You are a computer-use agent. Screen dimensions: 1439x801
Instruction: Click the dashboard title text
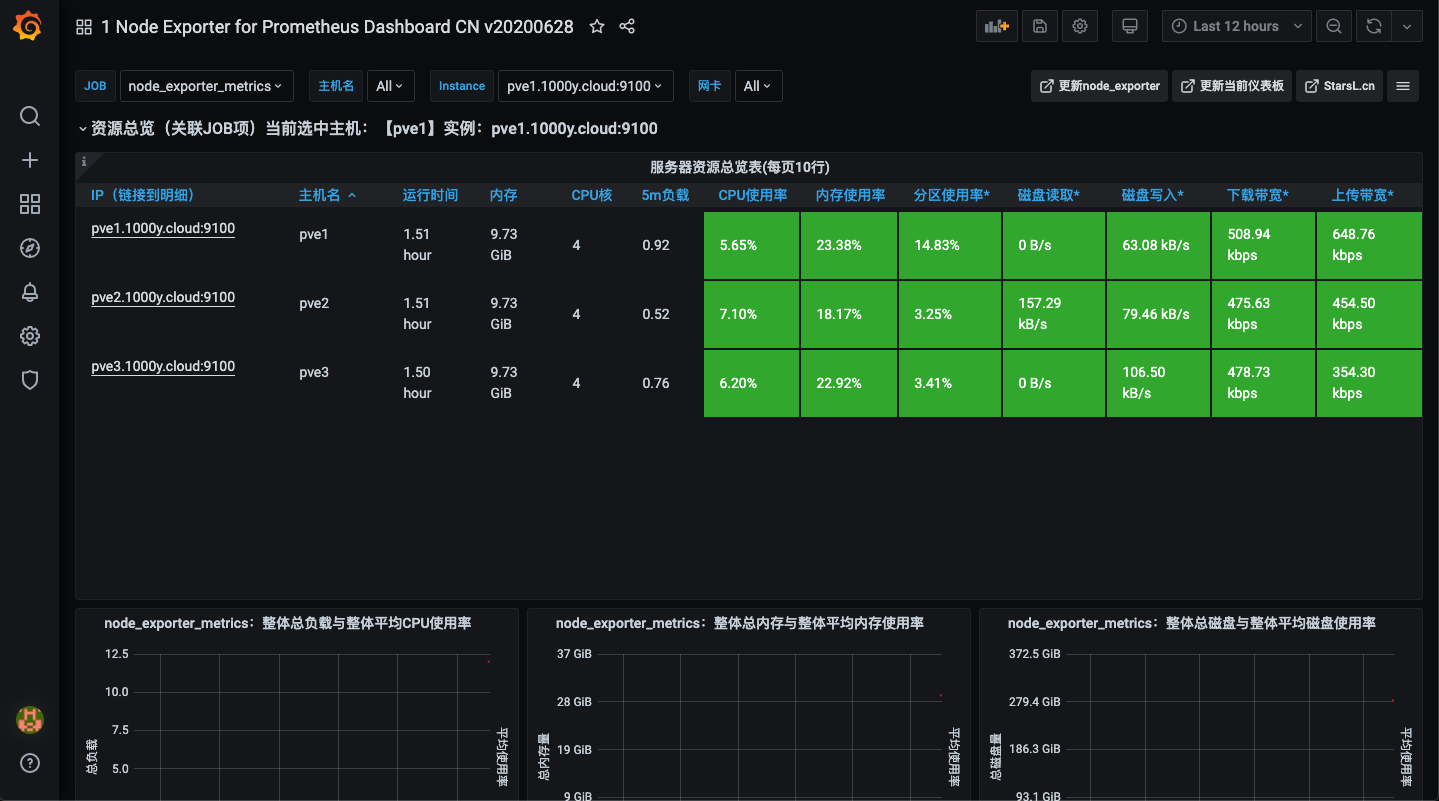338,27
